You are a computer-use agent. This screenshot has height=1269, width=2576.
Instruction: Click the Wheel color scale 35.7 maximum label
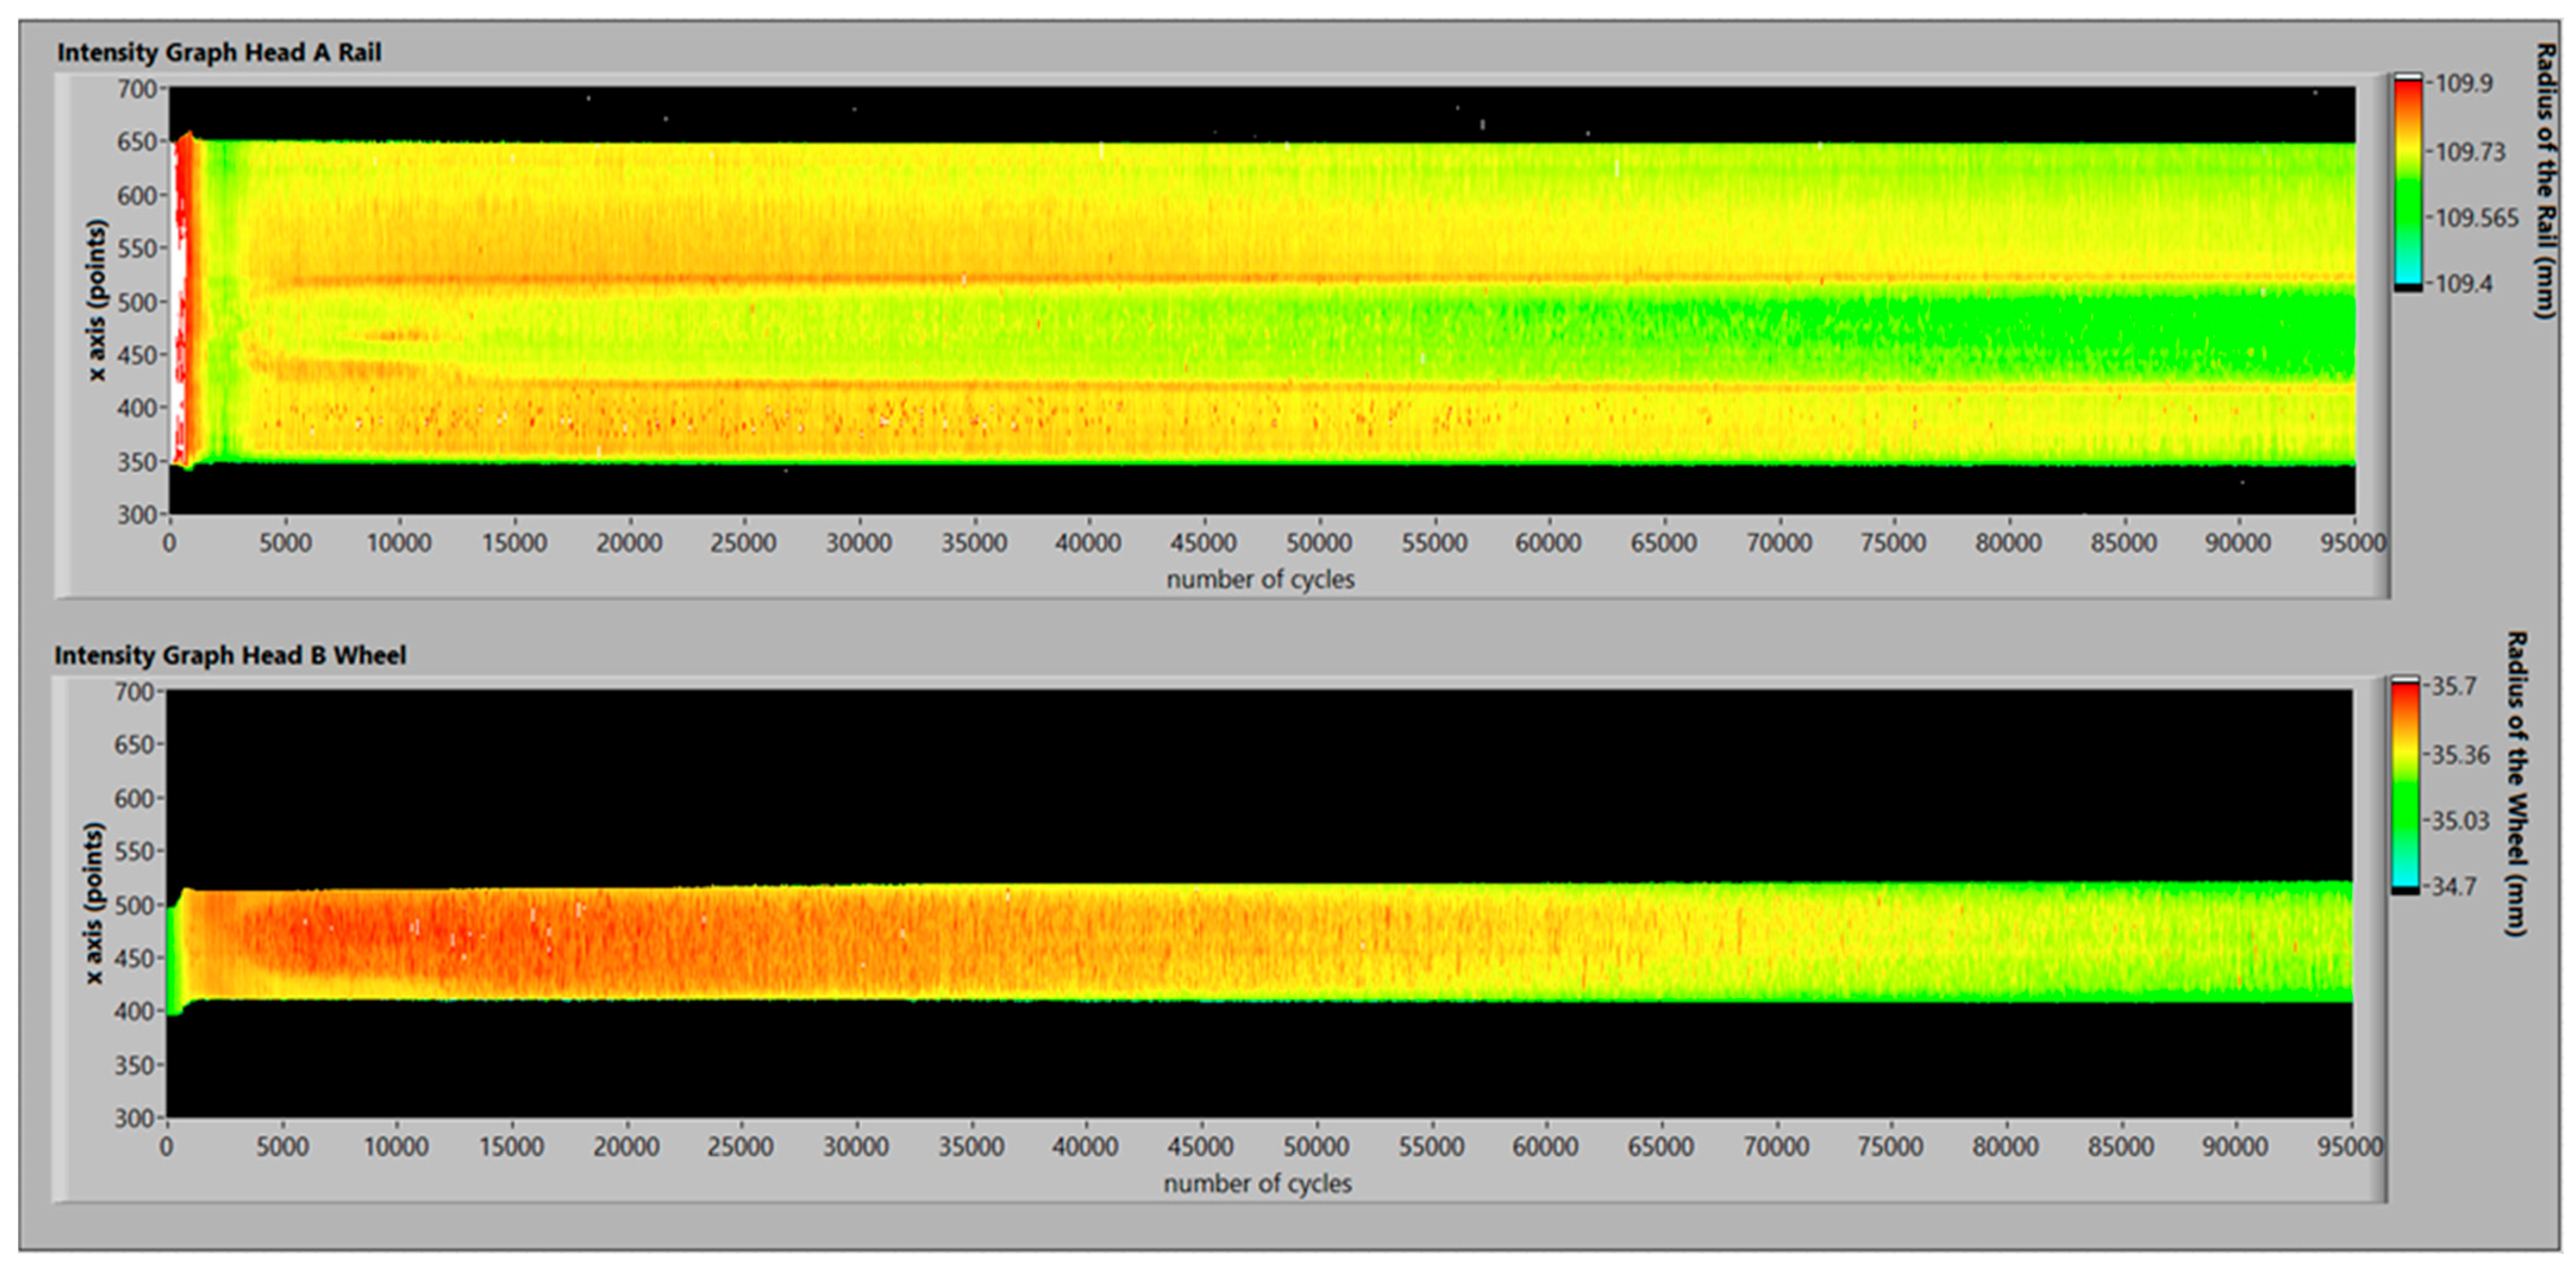coord(2454,687)
